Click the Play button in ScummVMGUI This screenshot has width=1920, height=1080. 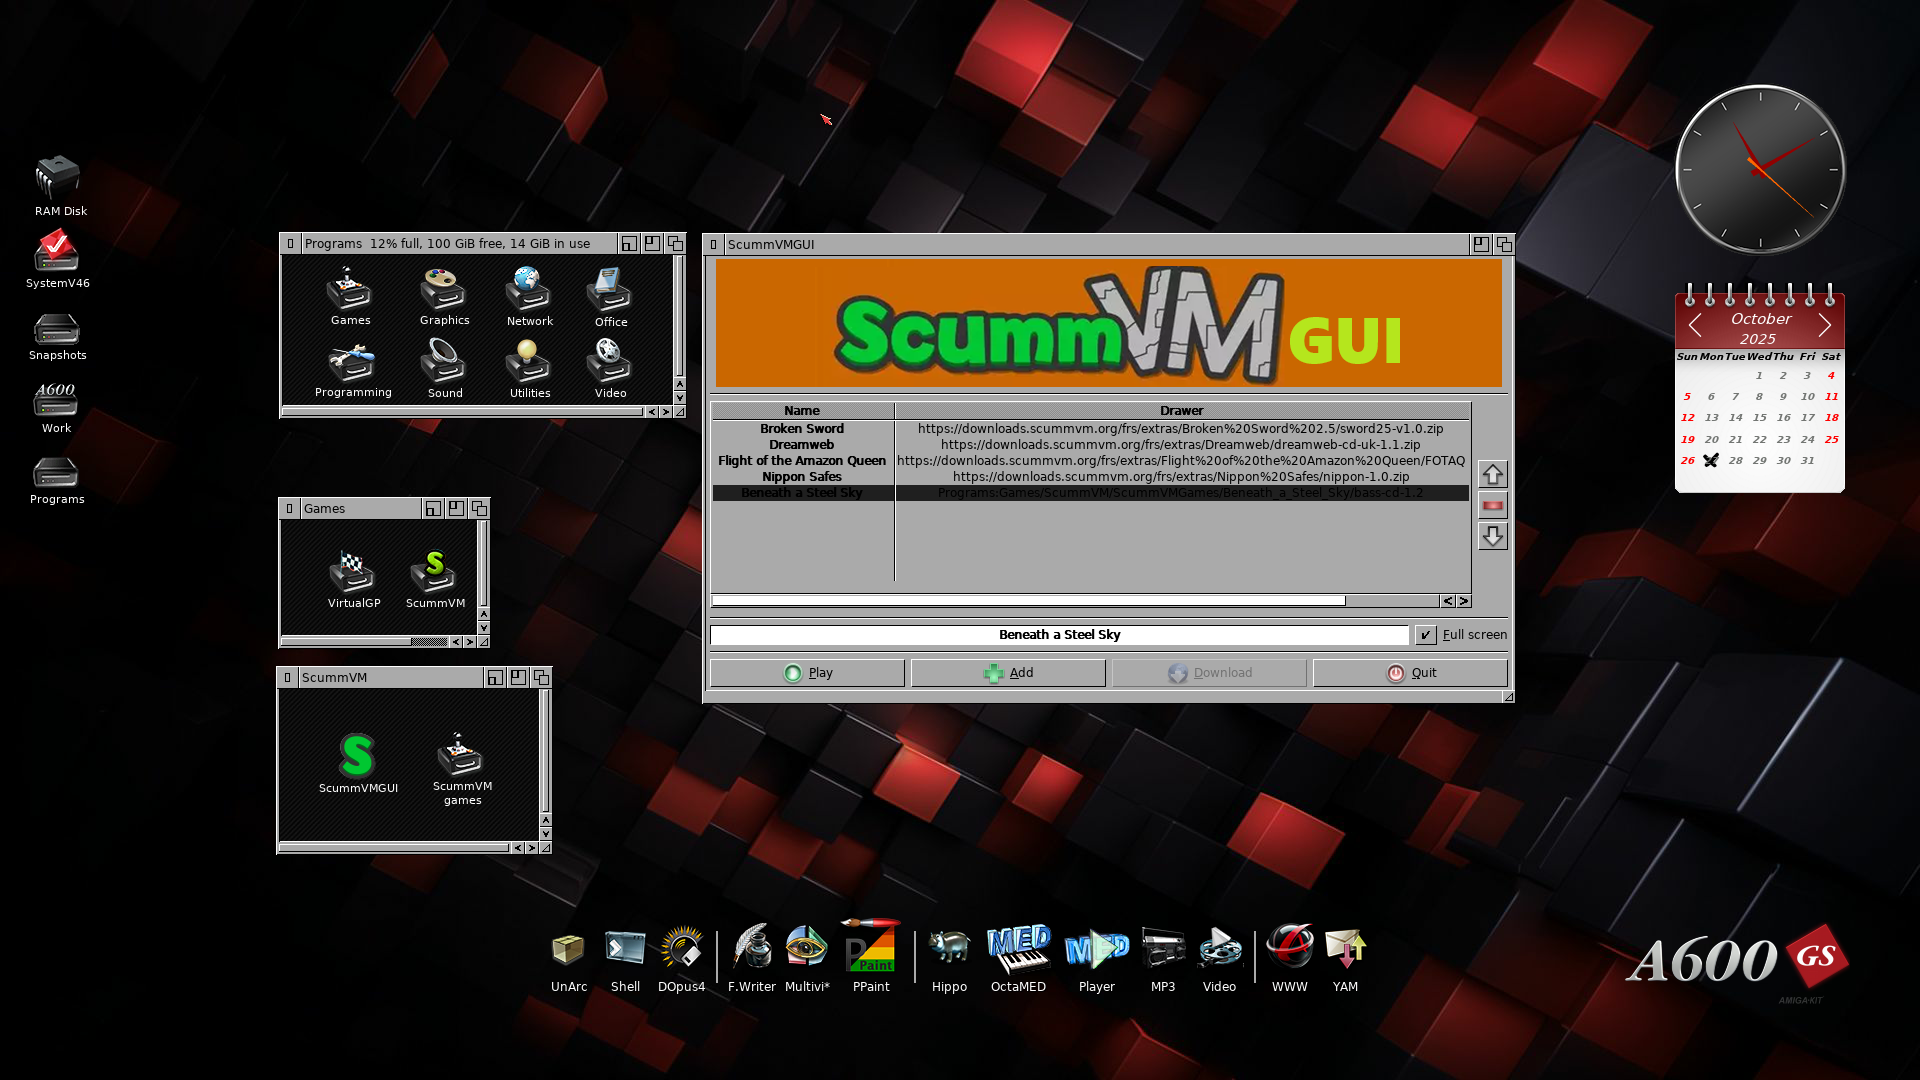(x=807, y=673)
